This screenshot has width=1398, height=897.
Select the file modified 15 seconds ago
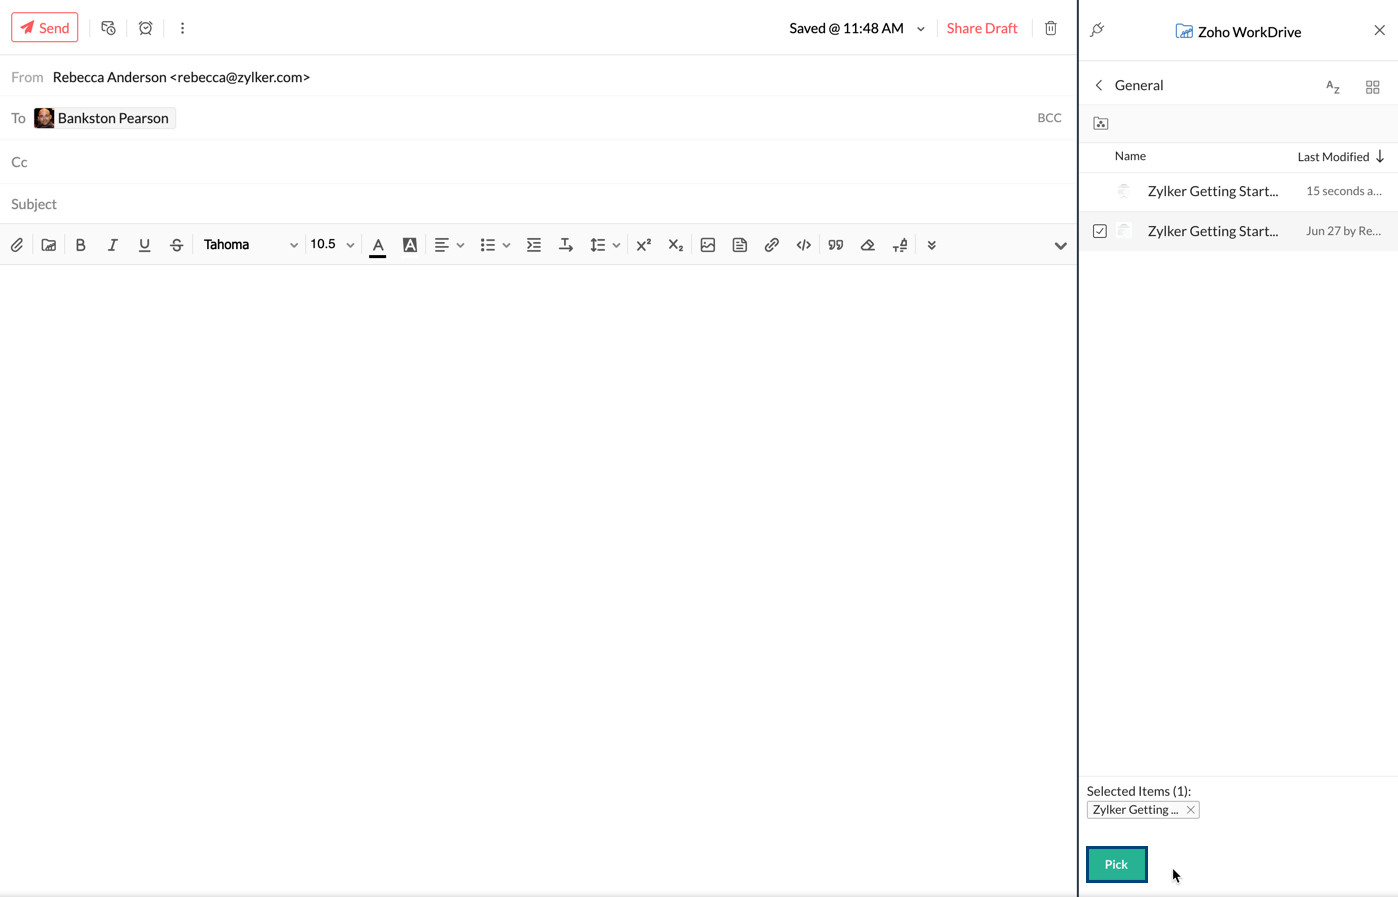pos(1238,191)
